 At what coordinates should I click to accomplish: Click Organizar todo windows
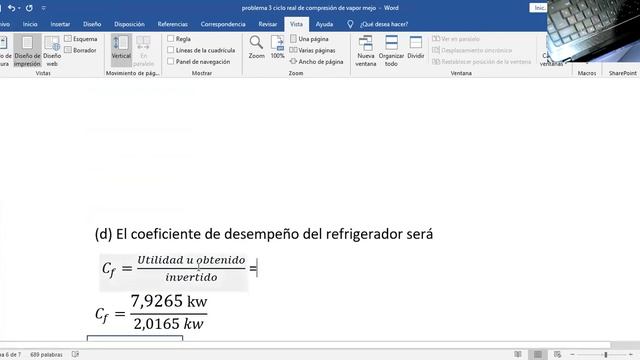coord(391,51)
